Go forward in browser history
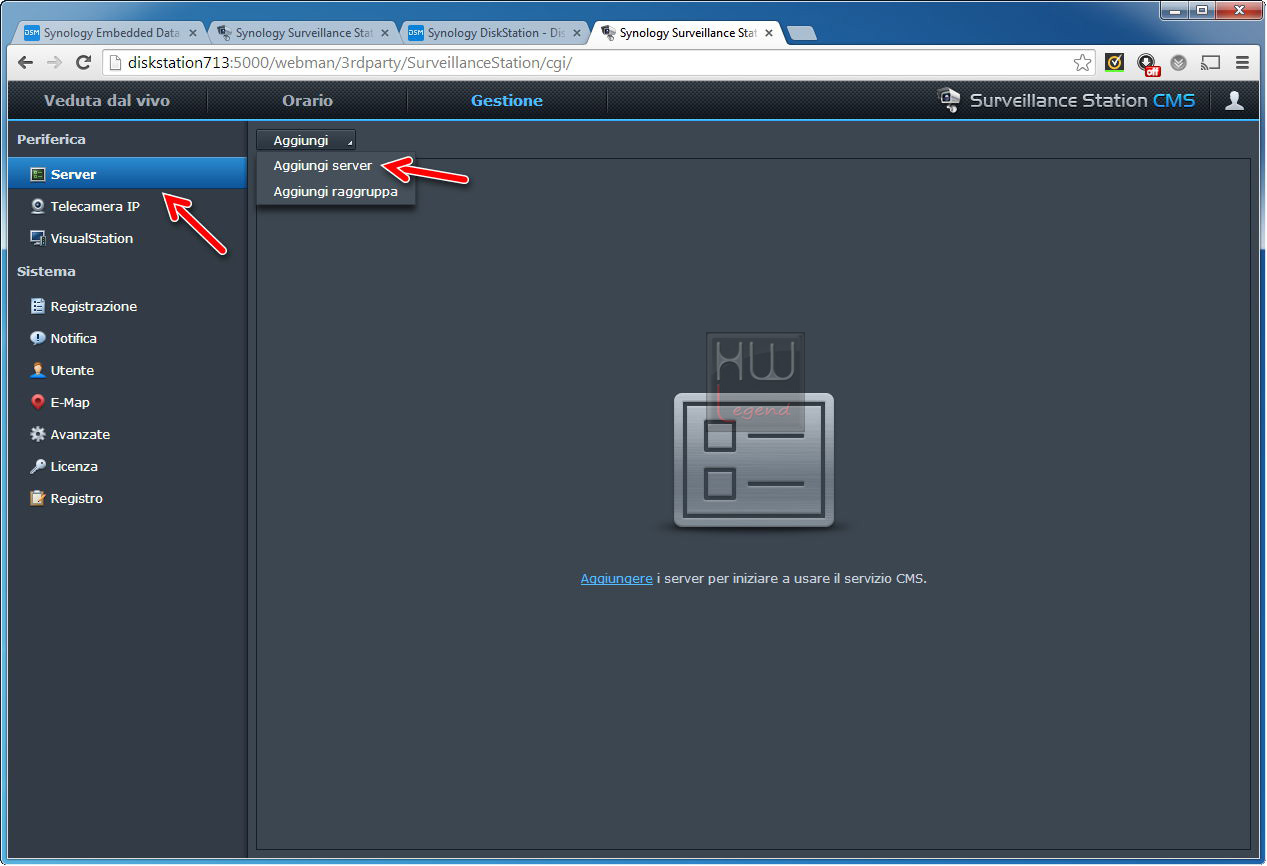1267x866 pixels. 55,63
